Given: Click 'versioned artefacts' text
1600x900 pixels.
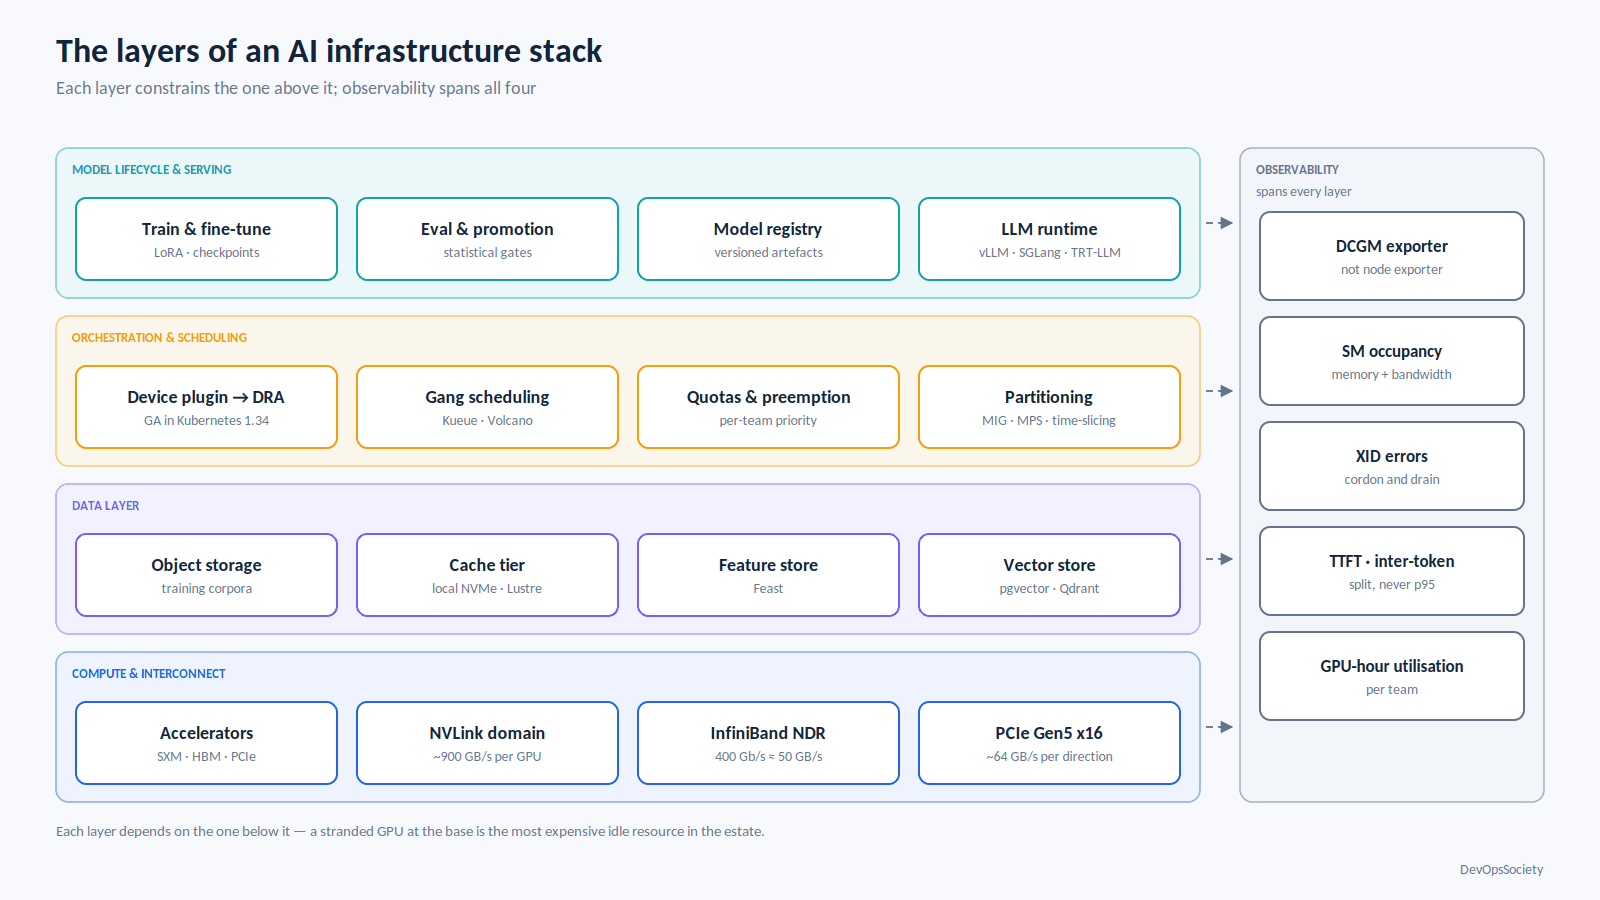Looking at the screenshot, I should tap(768, 253).
